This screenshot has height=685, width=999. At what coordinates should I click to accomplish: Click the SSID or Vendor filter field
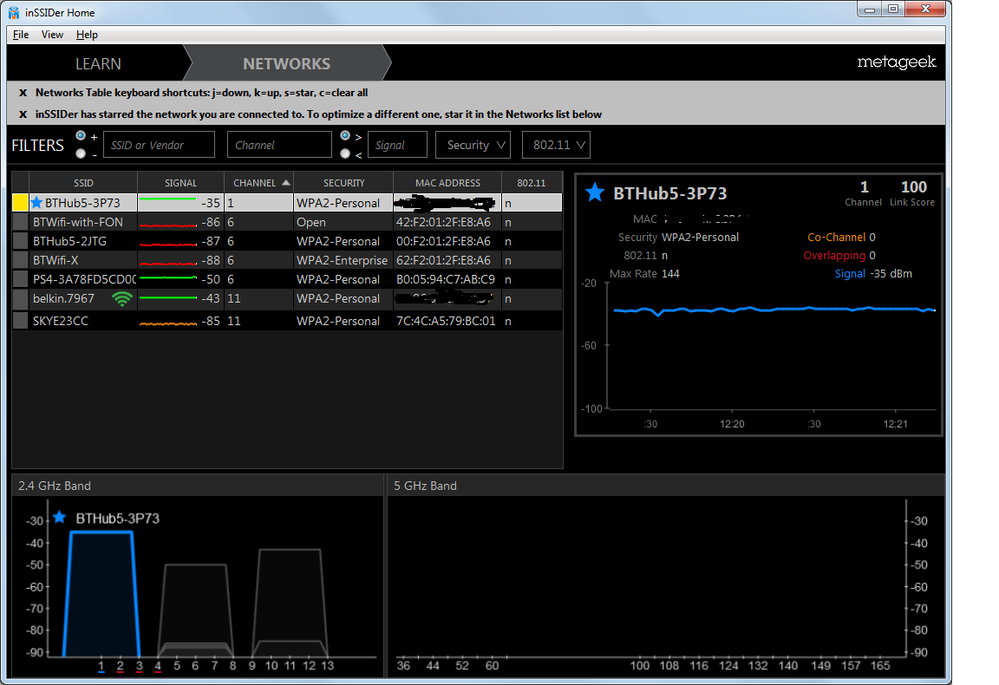pyautogui.click(x=159, y=145)
